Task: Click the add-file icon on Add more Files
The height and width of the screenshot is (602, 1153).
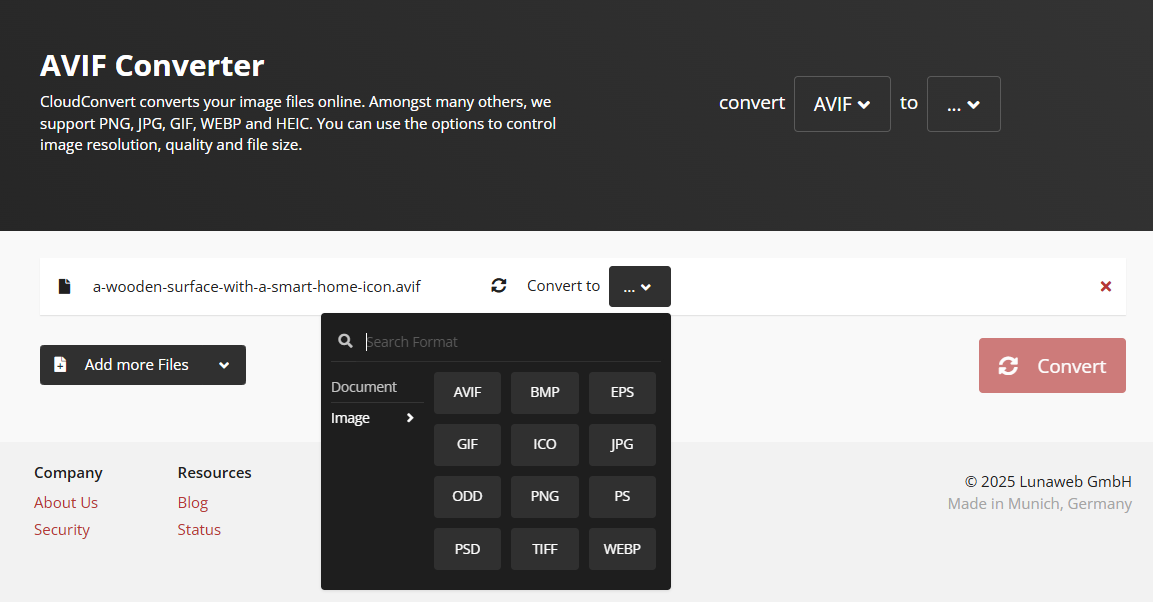Action: click(x=60, y=365)
